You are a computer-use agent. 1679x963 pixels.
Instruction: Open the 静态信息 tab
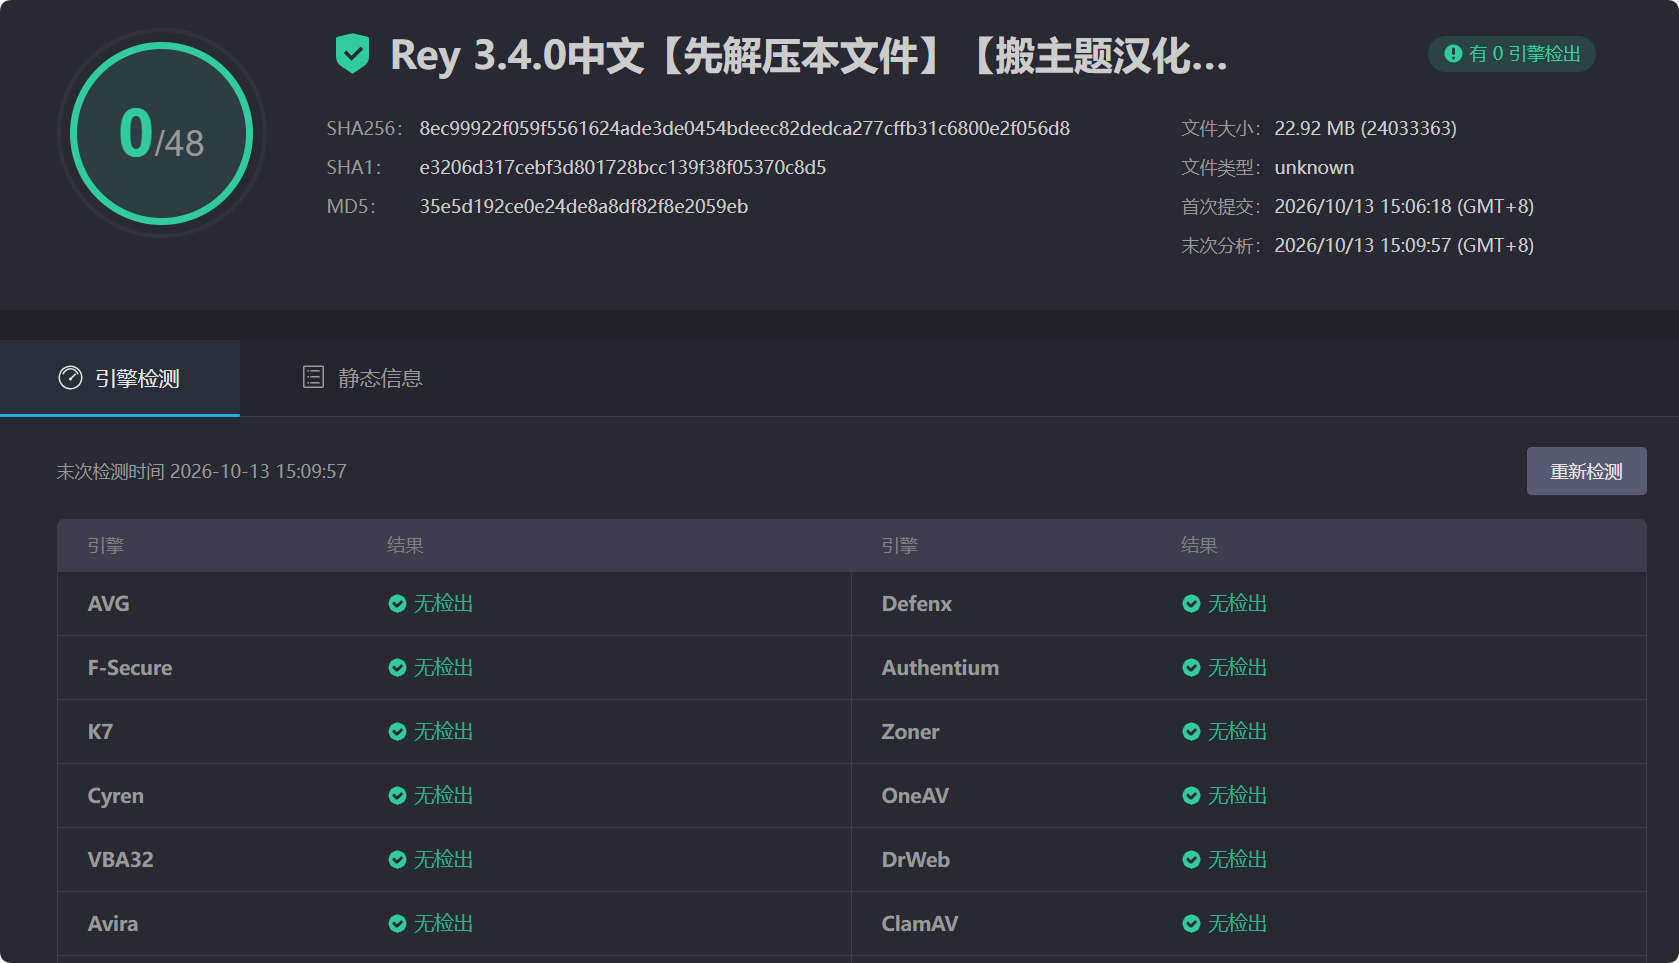tap(362, 378)
